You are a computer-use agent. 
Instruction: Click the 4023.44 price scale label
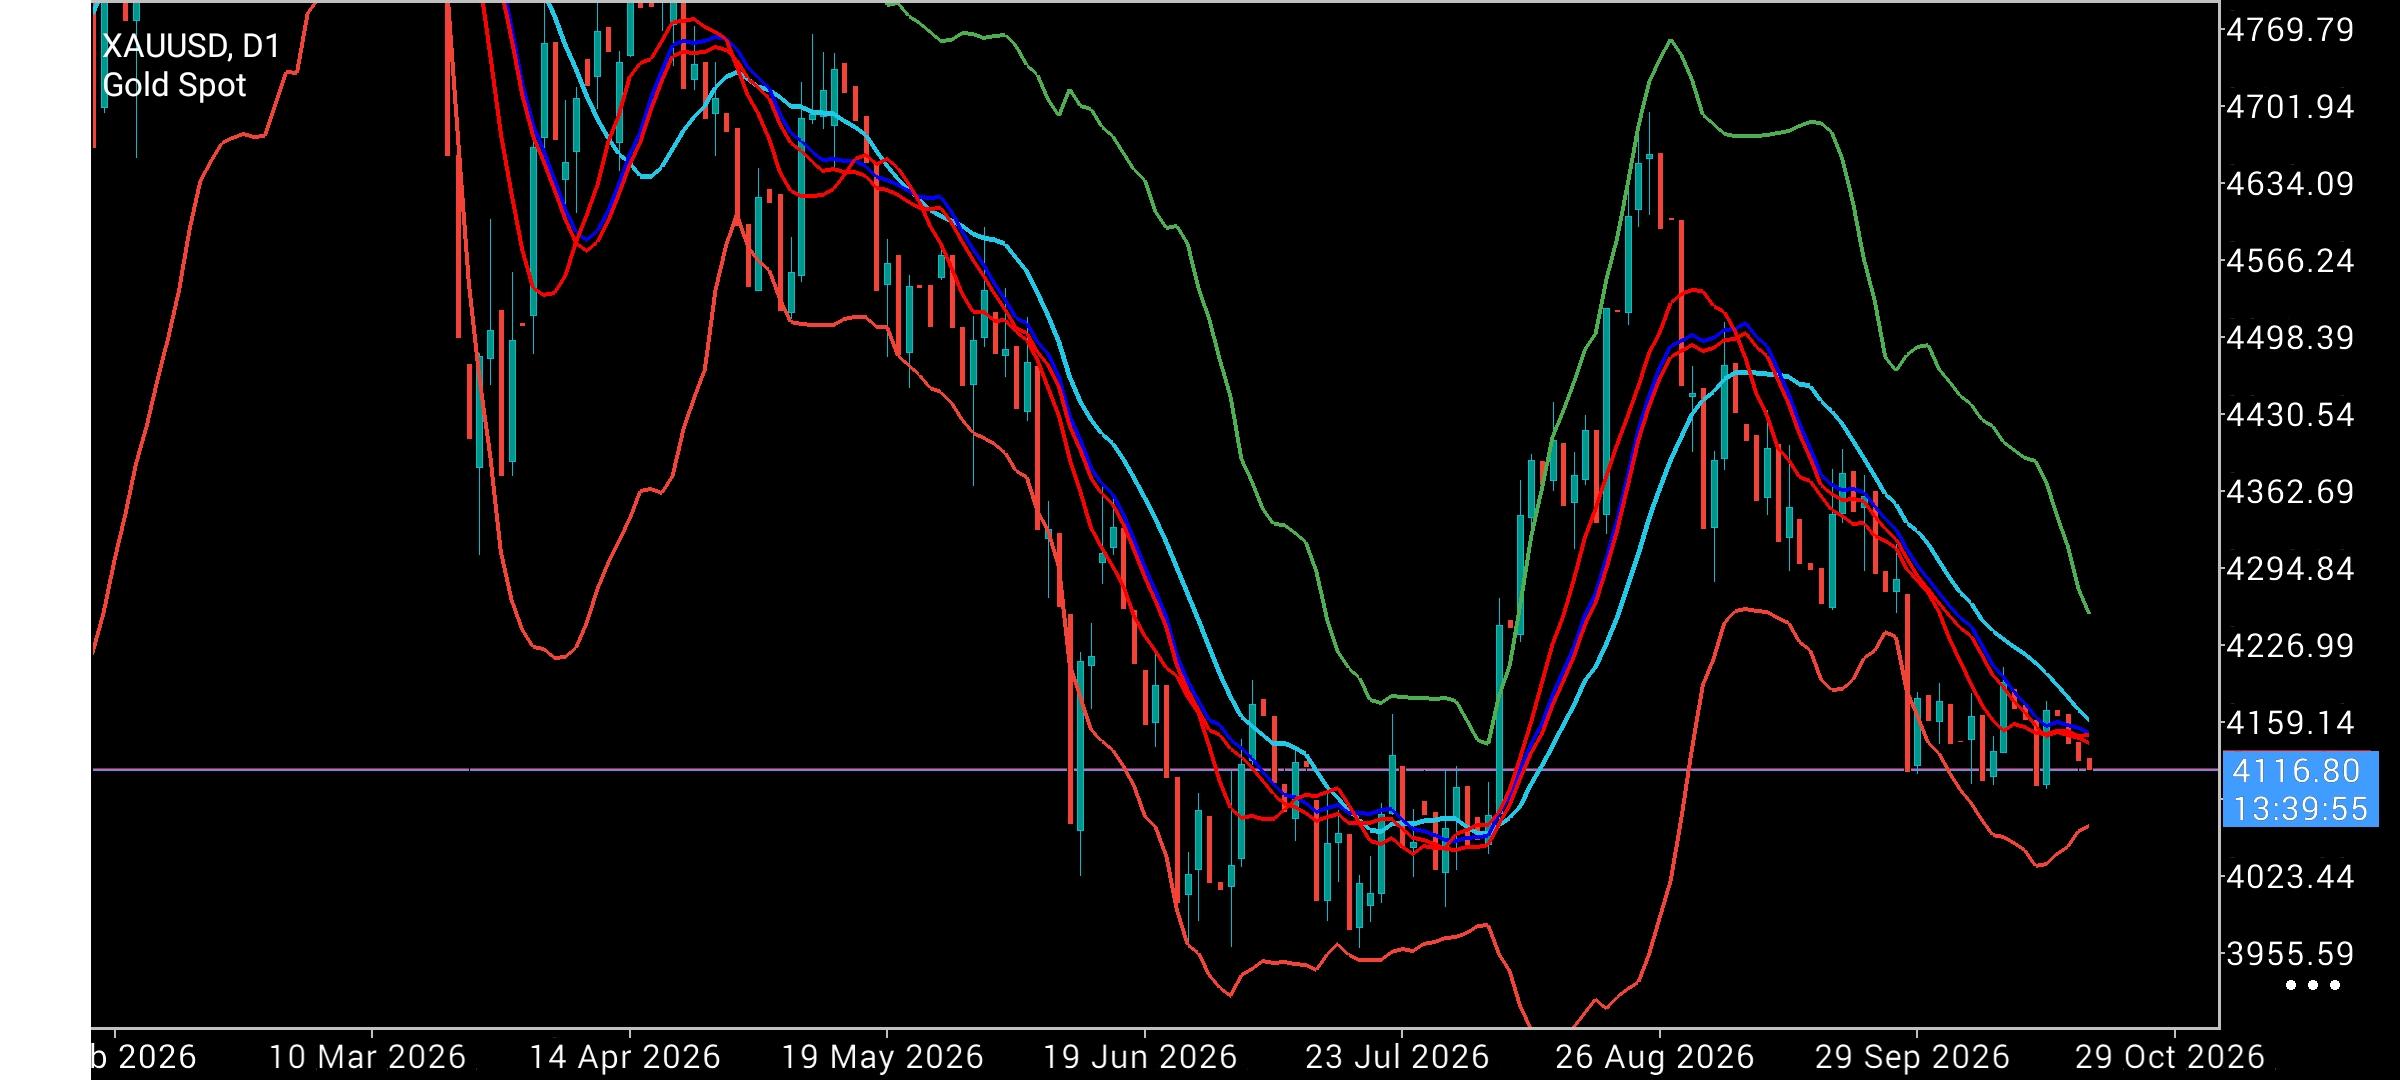pyautogui.click(x=2290, y=877)
